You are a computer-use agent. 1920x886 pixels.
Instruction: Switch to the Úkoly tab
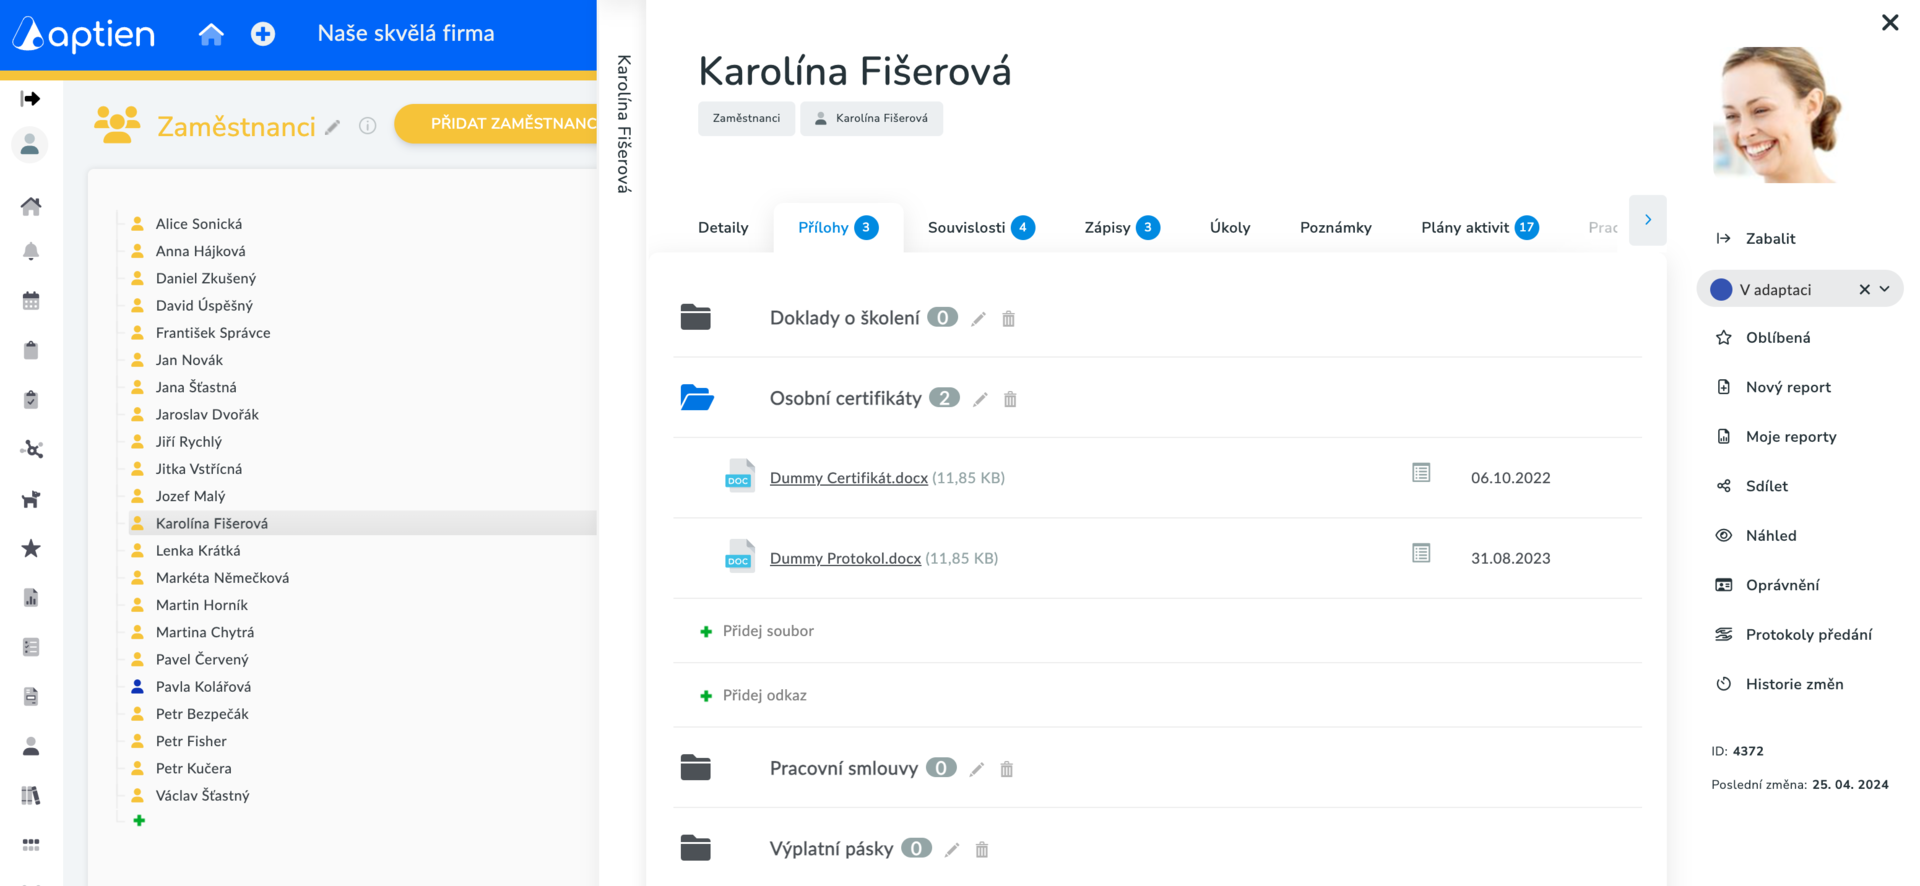[x=1230, y=228]
